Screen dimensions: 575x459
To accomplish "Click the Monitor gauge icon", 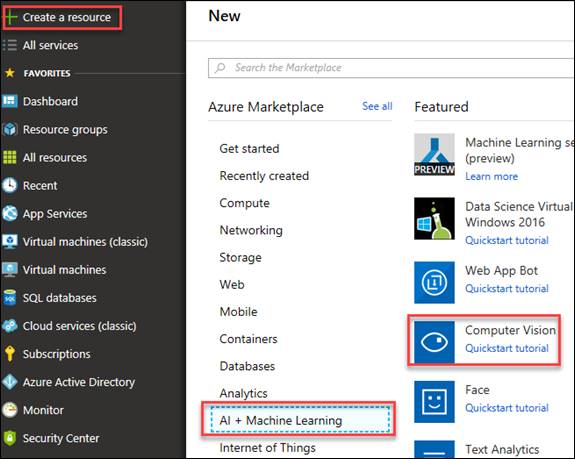I will coord(10,410).
